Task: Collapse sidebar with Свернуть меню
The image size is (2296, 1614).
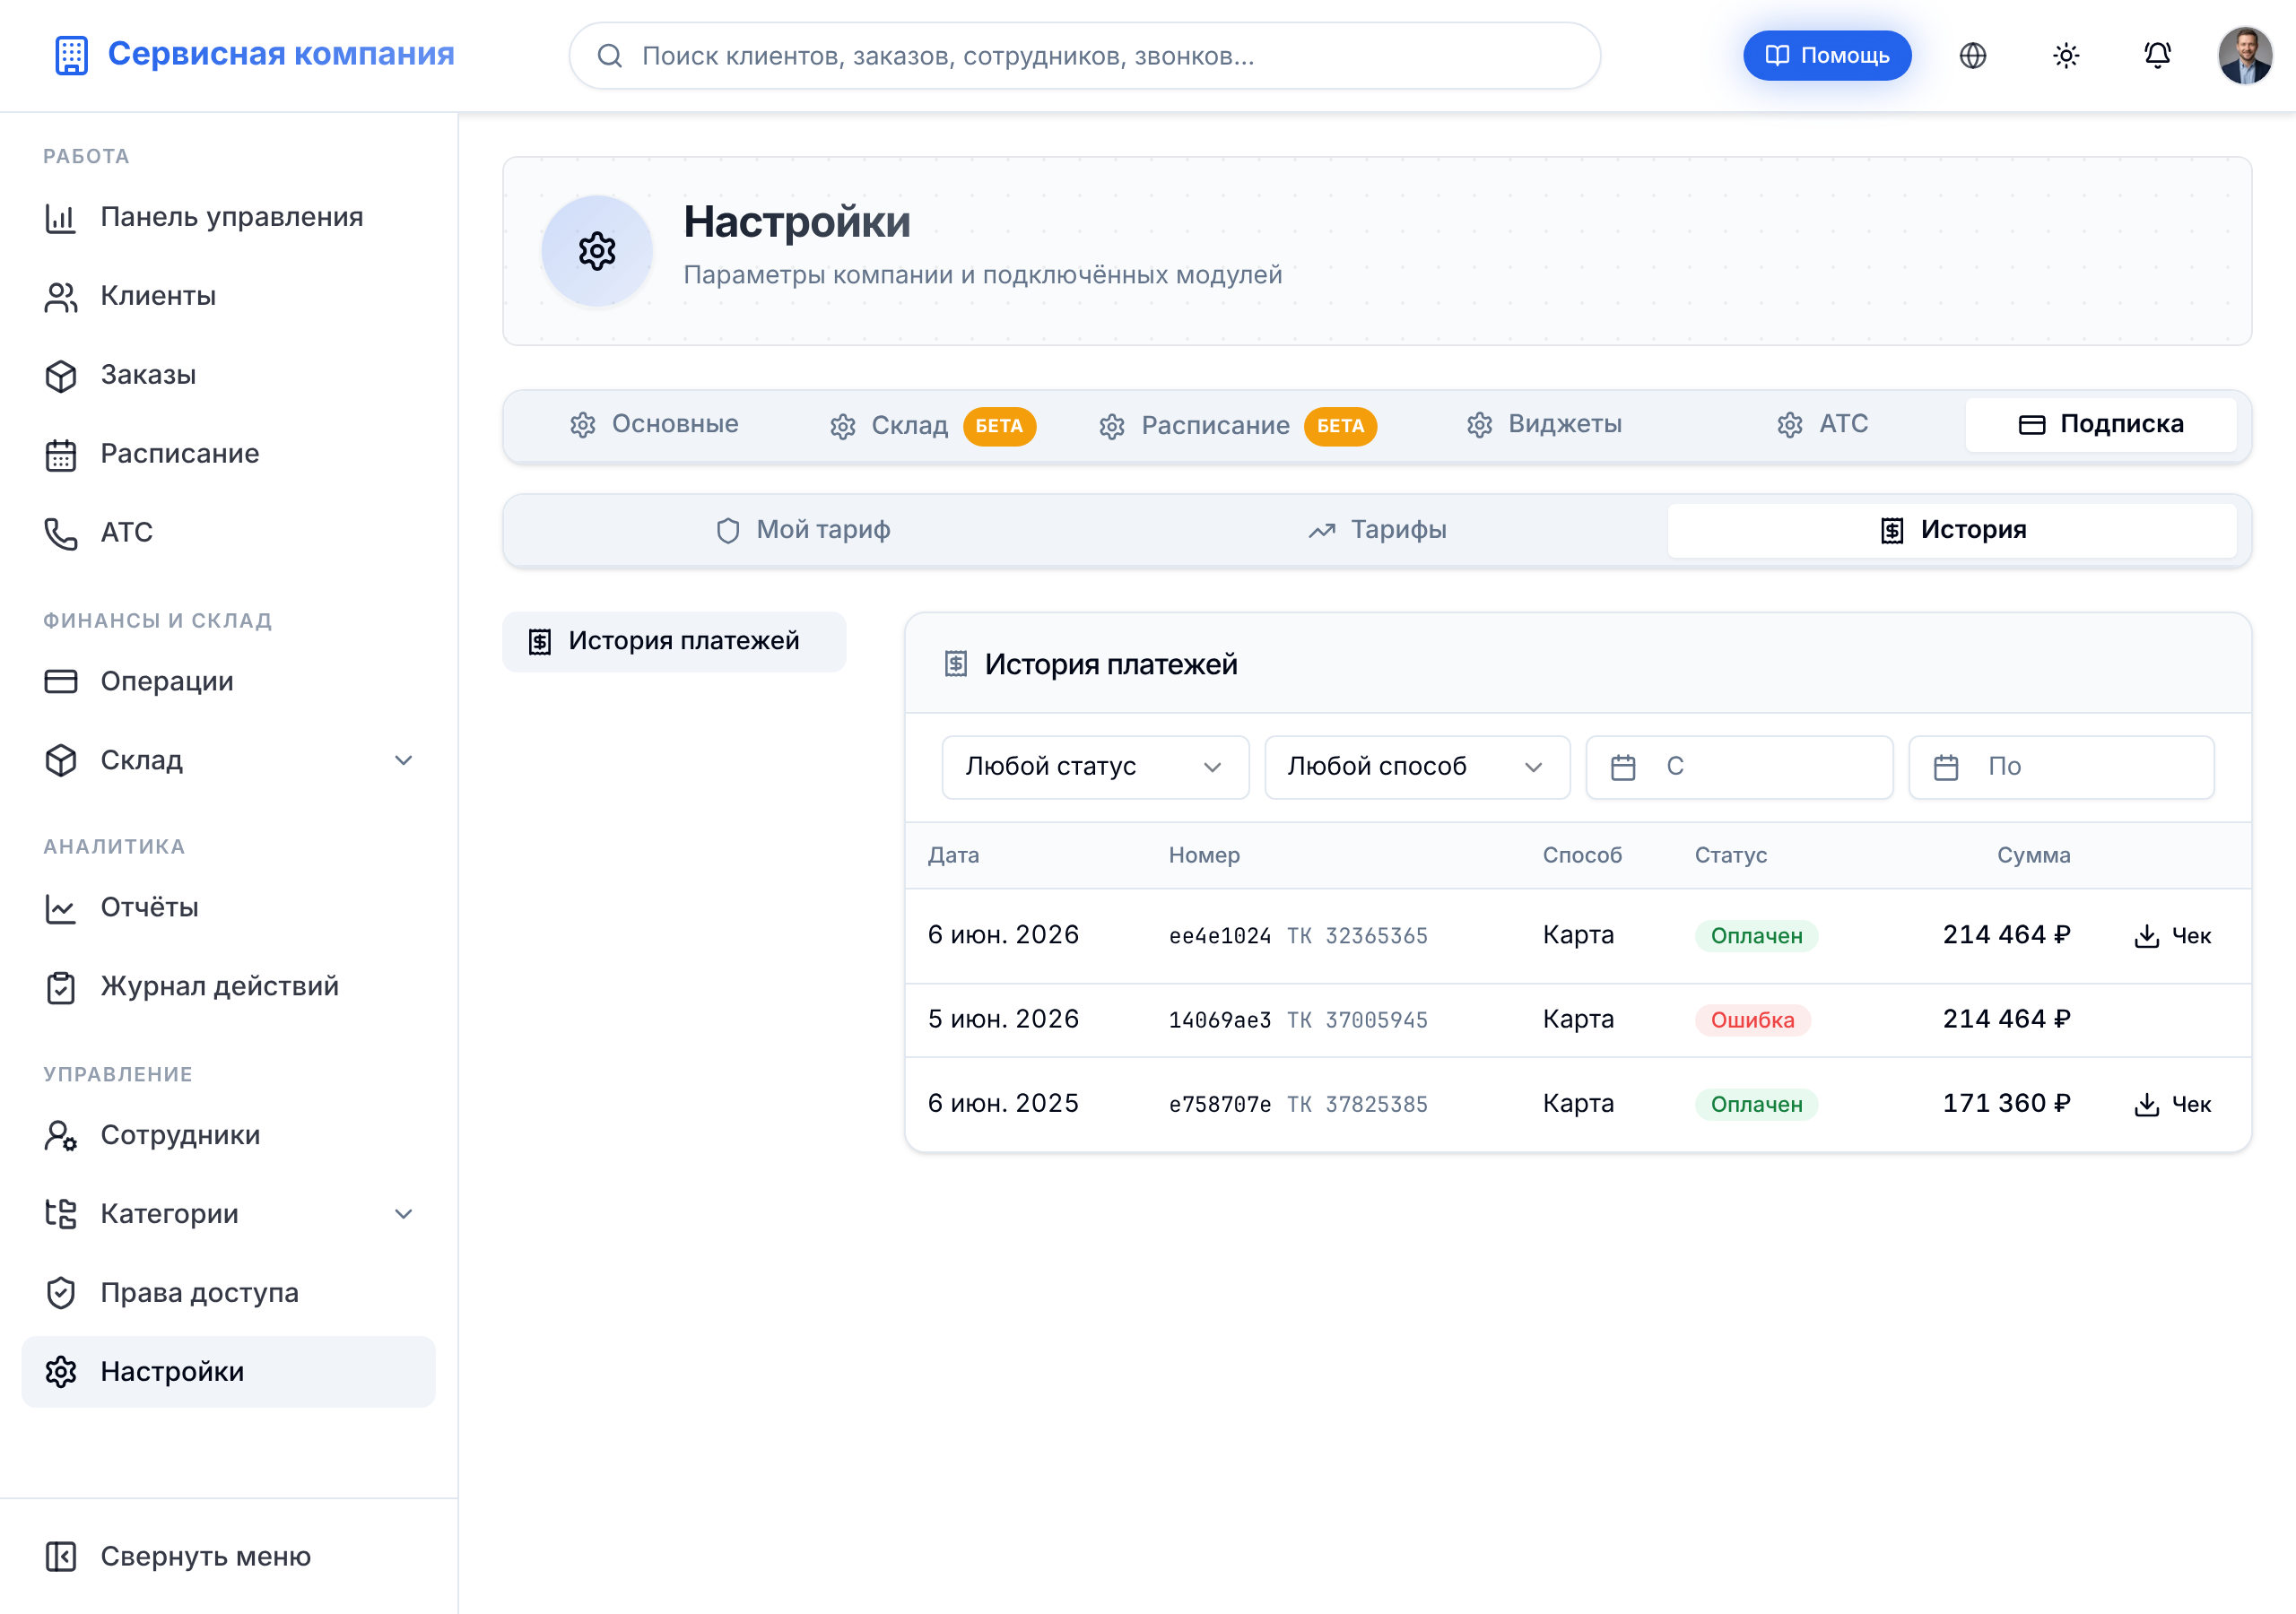Action: pos(228,1557)
